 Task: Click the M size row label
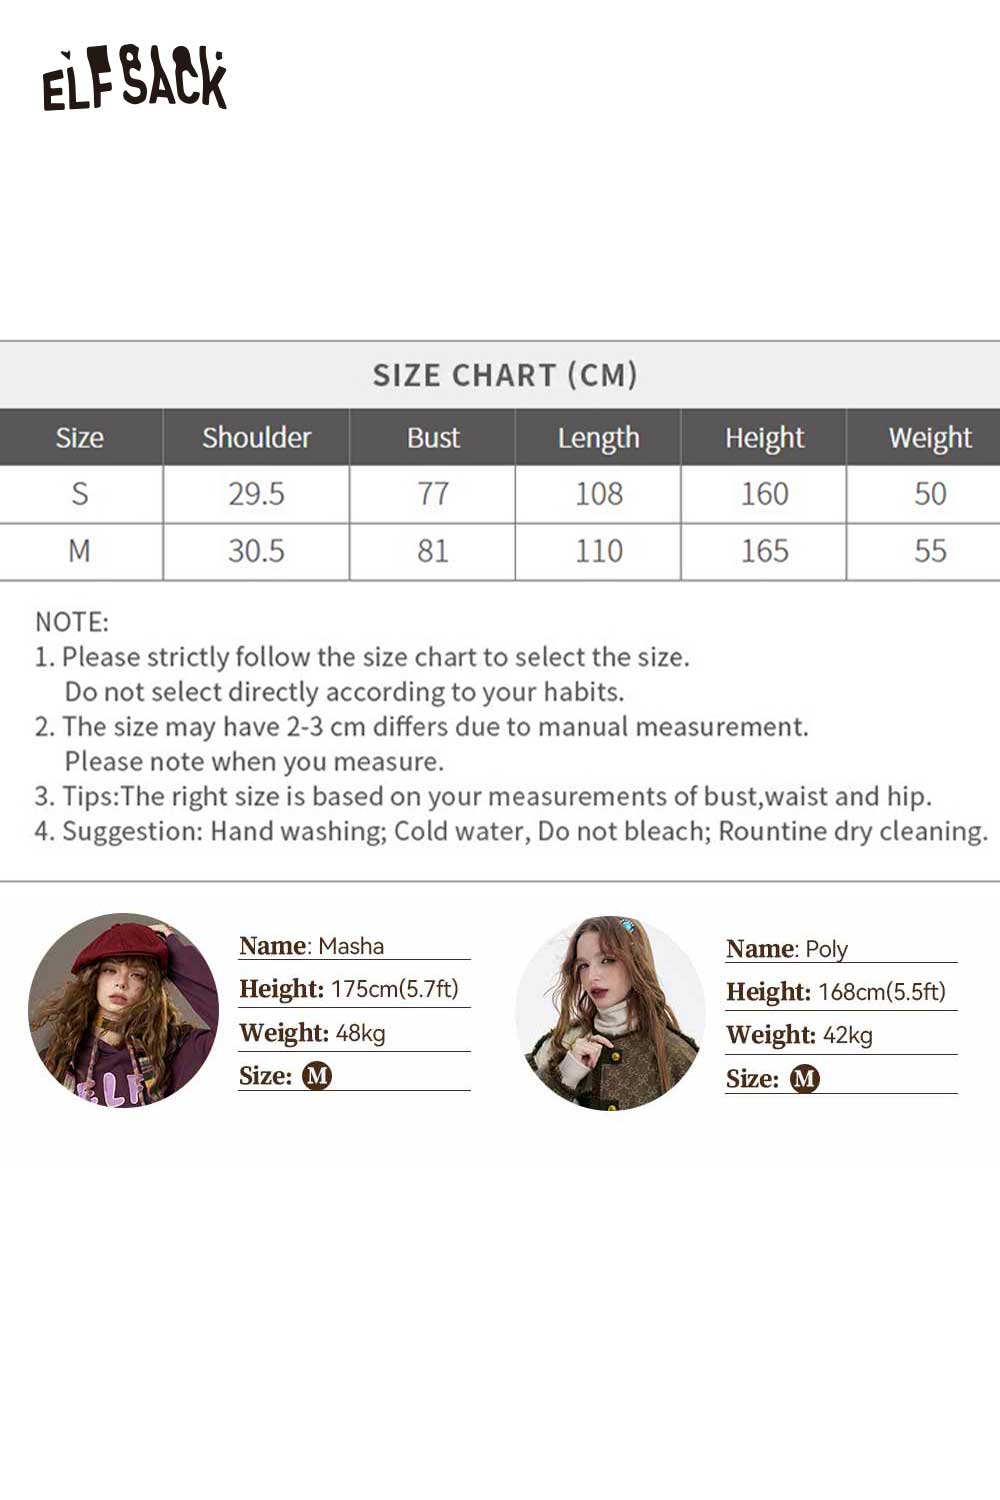[80, 551]
